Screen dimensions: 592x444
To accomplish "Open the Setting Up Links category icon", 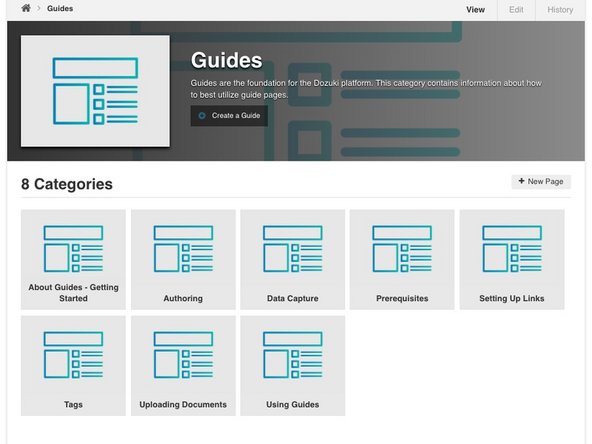I will [512, 248].
